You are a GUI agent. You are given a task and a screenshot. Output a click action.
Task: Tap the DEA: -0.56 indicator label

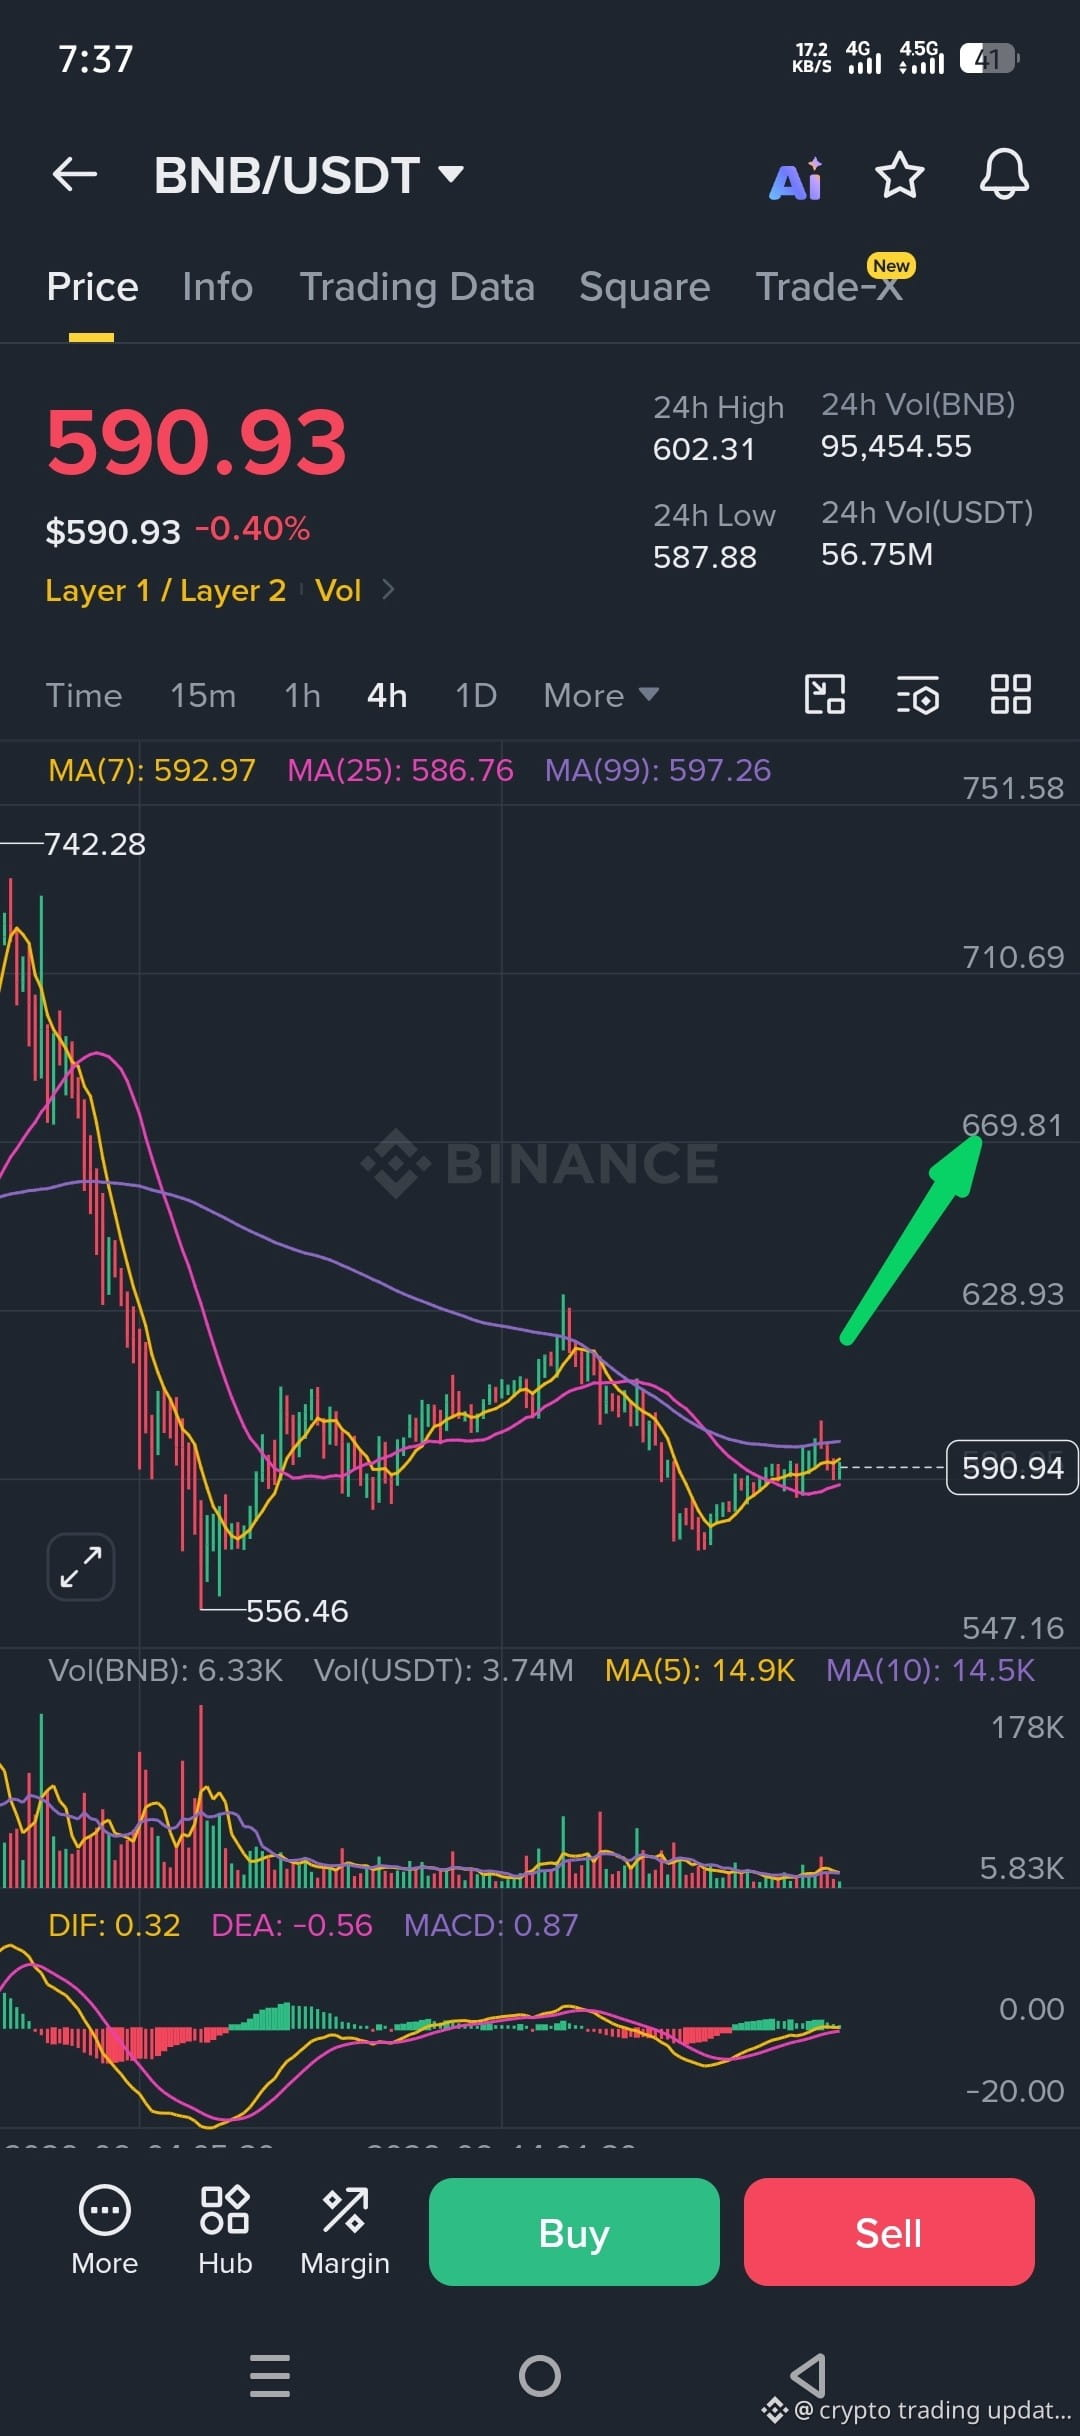tap(292, 1925)
